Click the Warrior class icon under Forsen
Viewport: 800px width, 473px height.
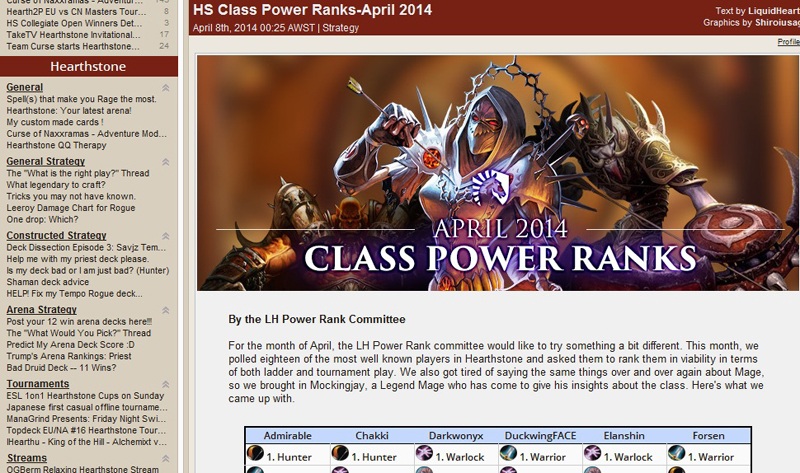pos(677,453)
